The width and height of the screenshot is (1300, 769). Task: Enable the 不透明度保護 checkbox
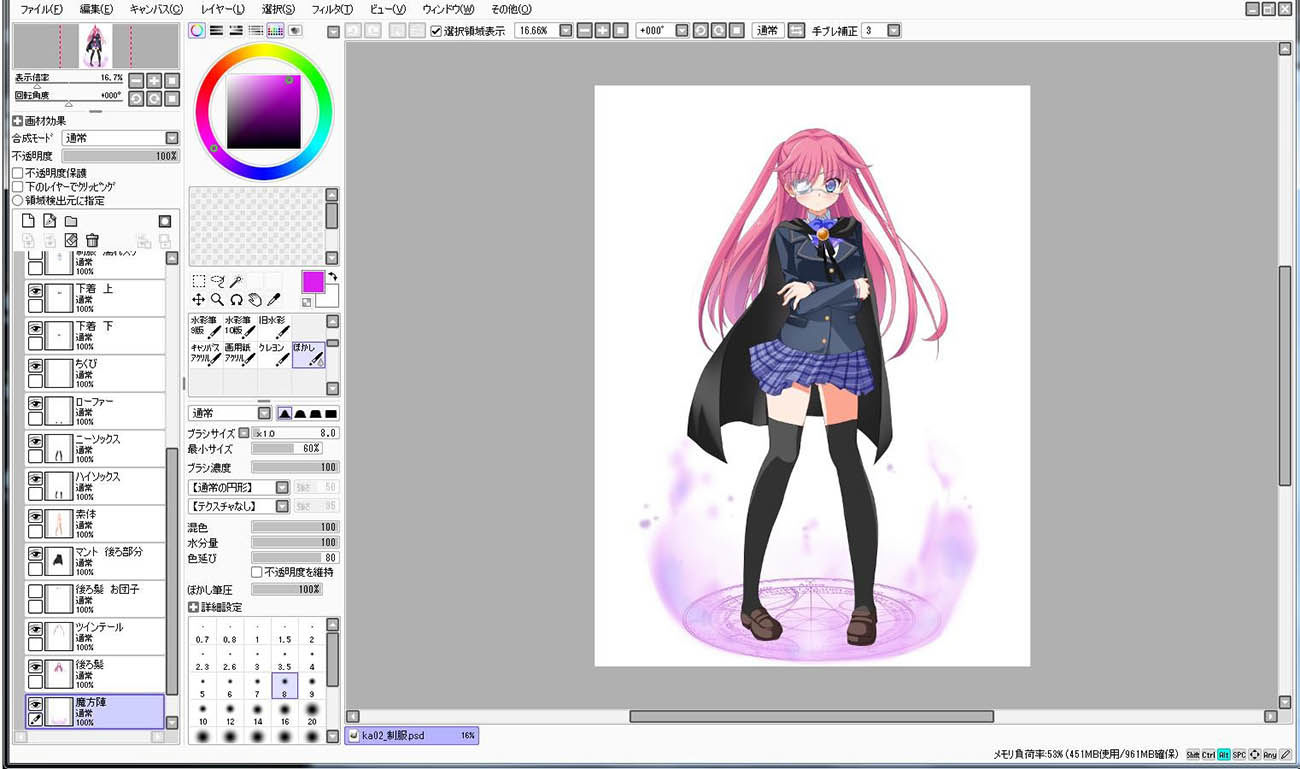[x=18, y=173]
